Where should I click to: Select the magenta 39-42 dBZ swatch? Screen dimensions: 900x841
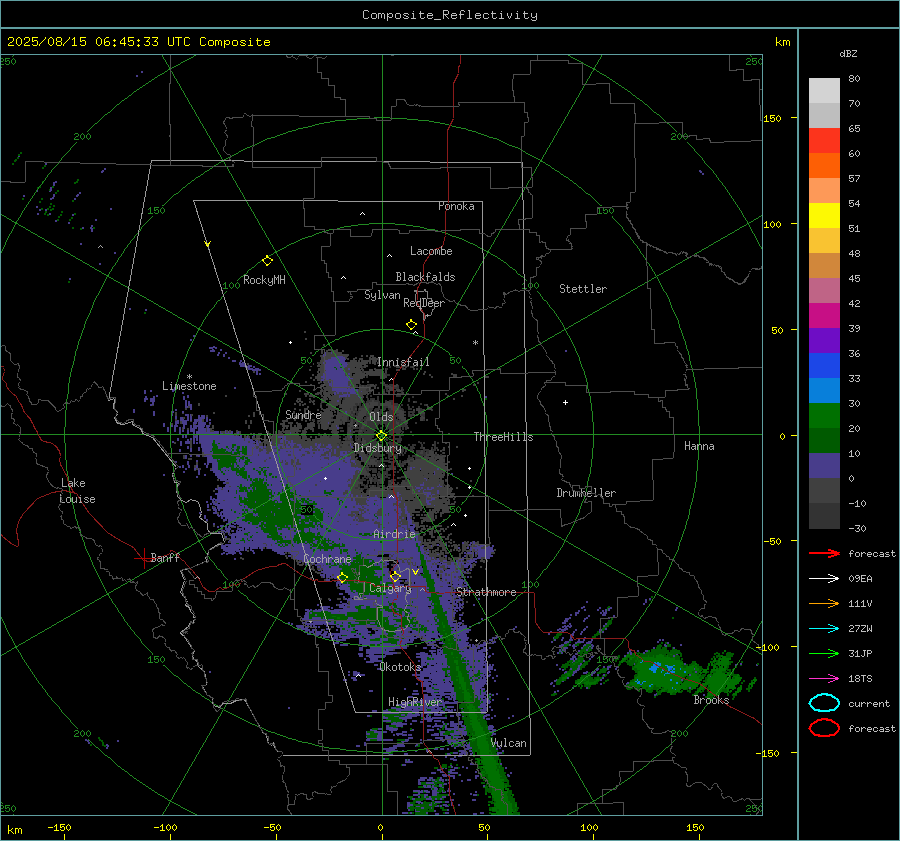tap(824, 316)
